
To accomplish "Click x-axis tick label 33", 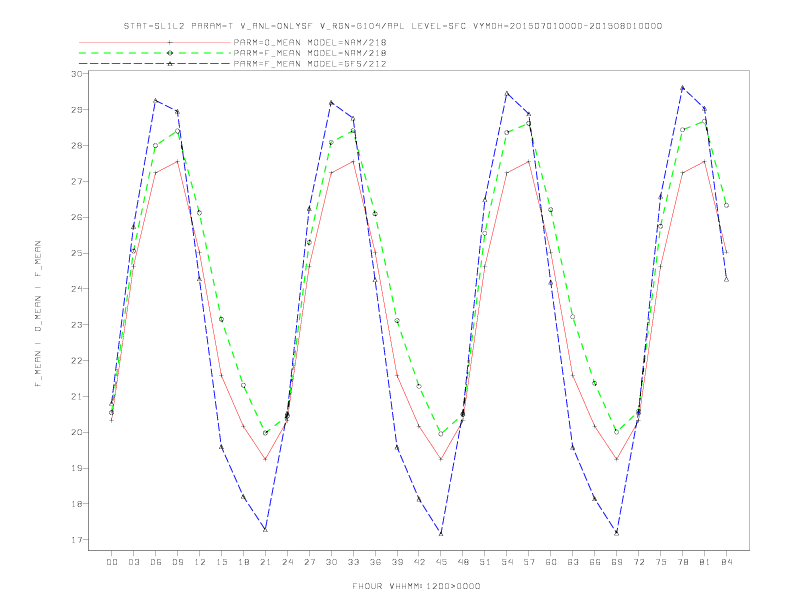I will [353, 562].
